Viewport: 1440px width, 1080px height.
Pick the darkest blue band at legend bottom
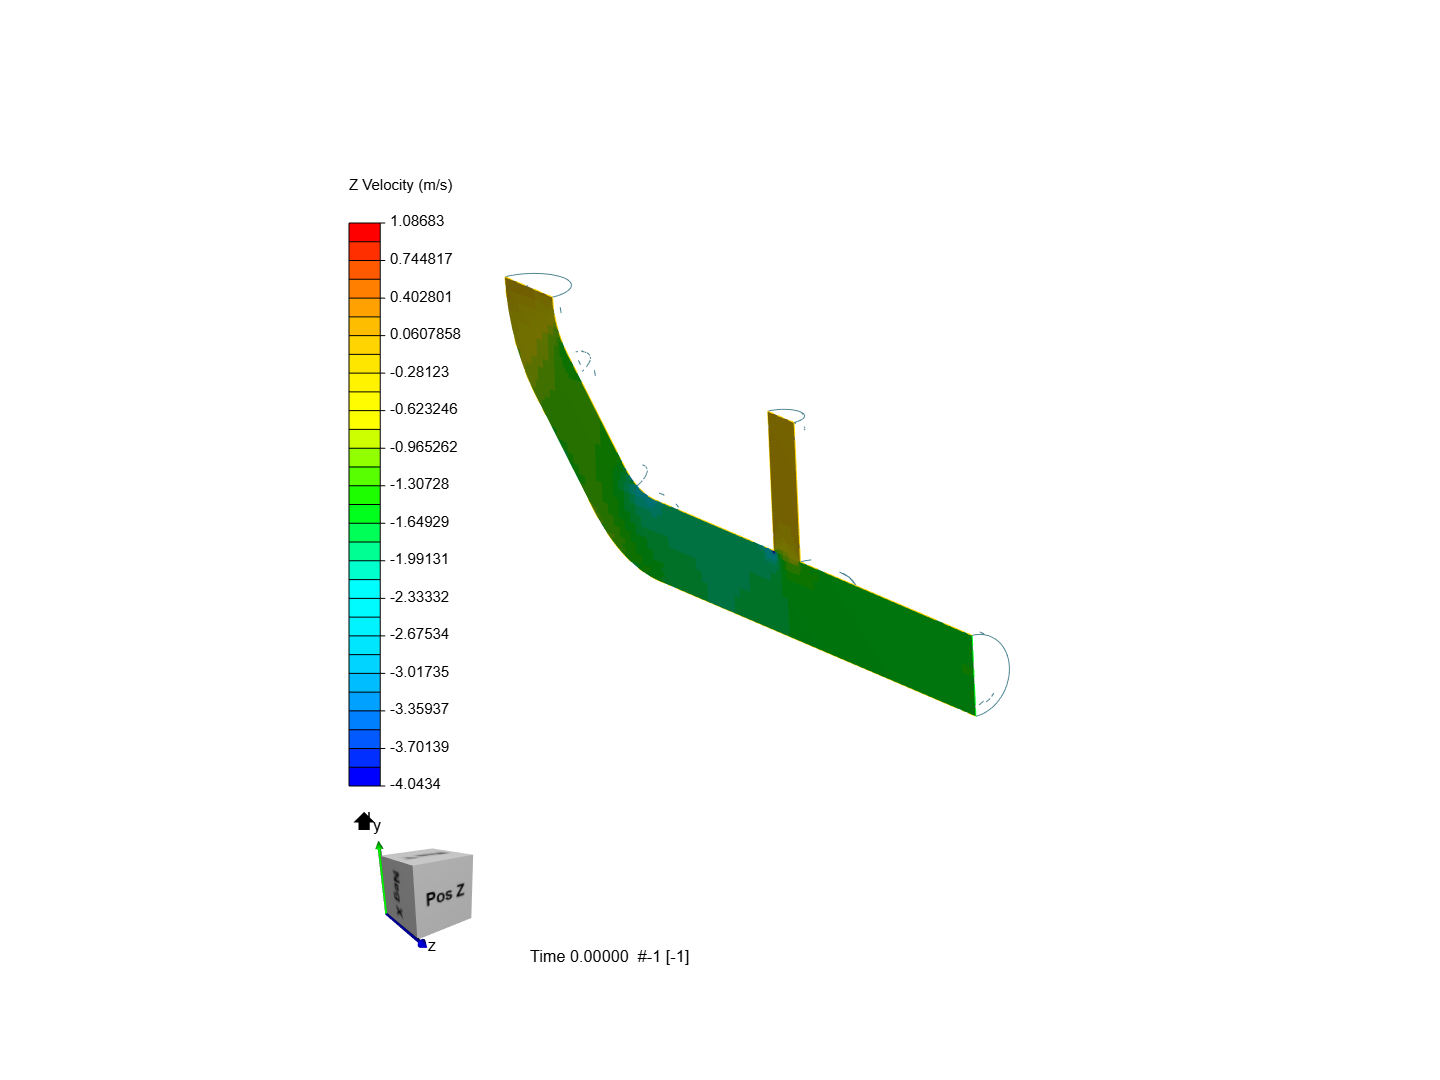tap(365, 776)
